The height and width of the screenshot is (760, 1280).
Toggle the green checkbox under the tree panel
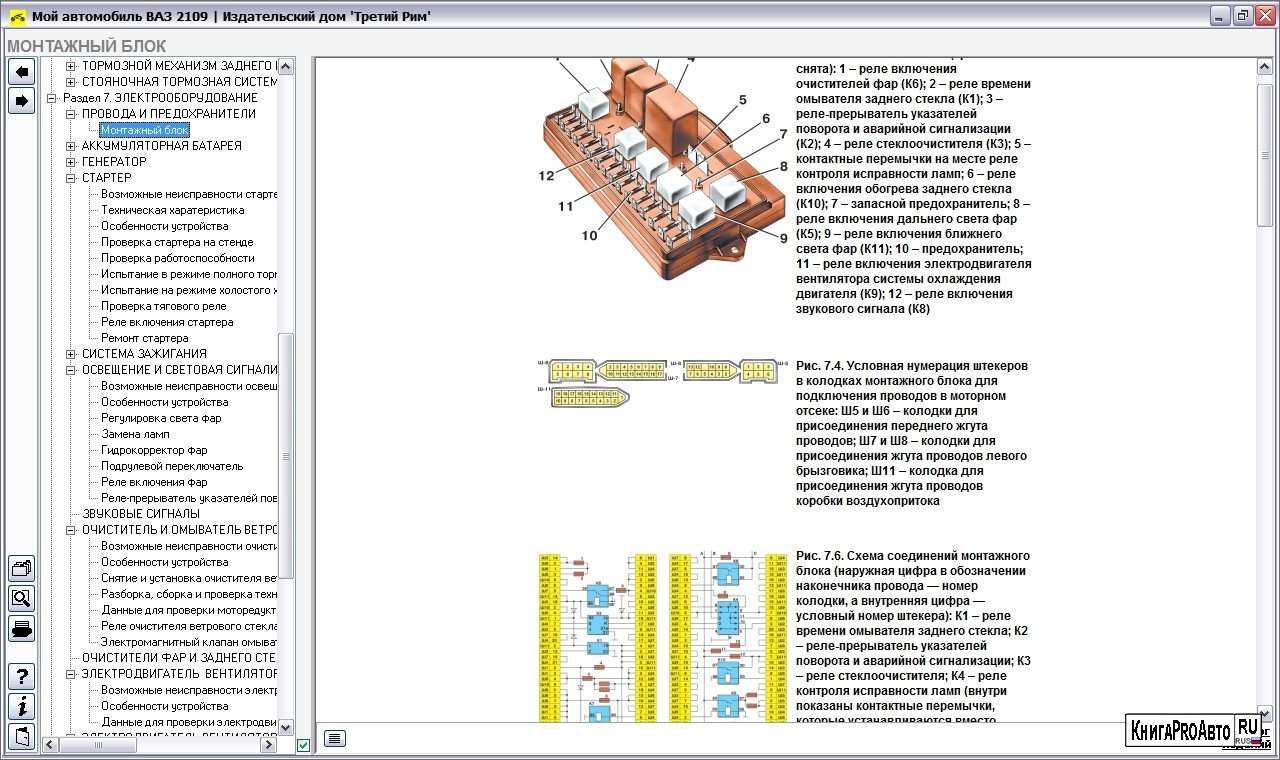303,745
